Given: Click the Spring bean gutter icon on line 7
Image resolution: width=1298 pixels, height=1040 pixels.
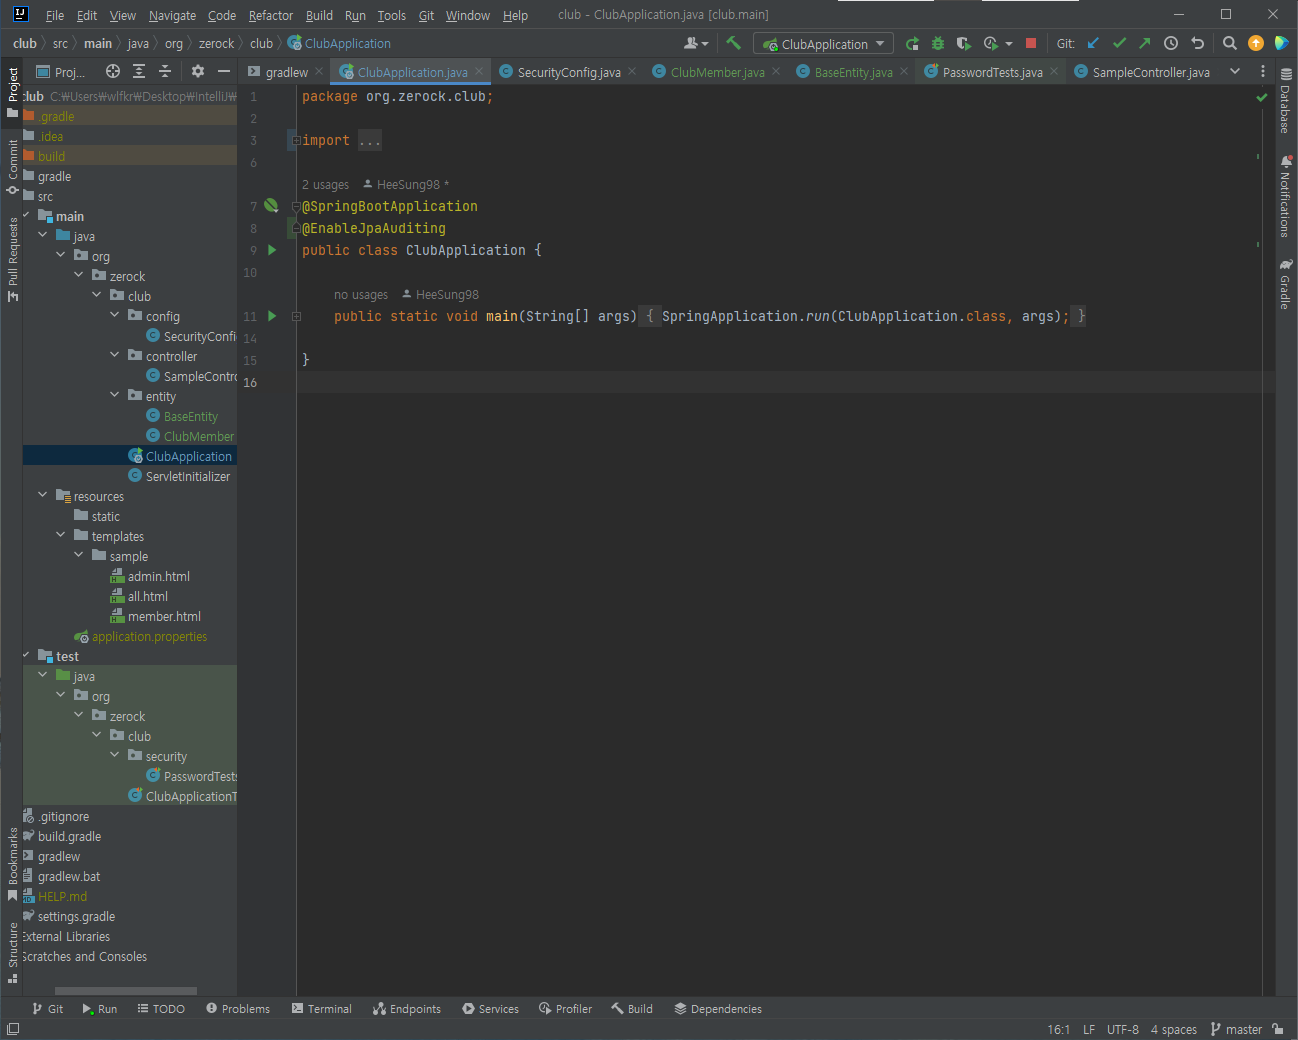Looking at the screenshot, I should (x=271, y=206).
